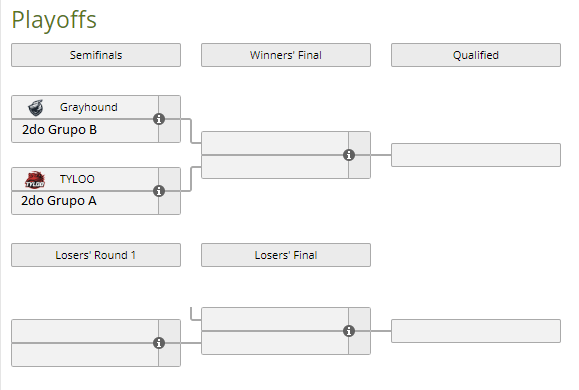This screenshot has height=390, width=579.
Task: Click the Winners' Final round header
Action: tap(286, 55)
